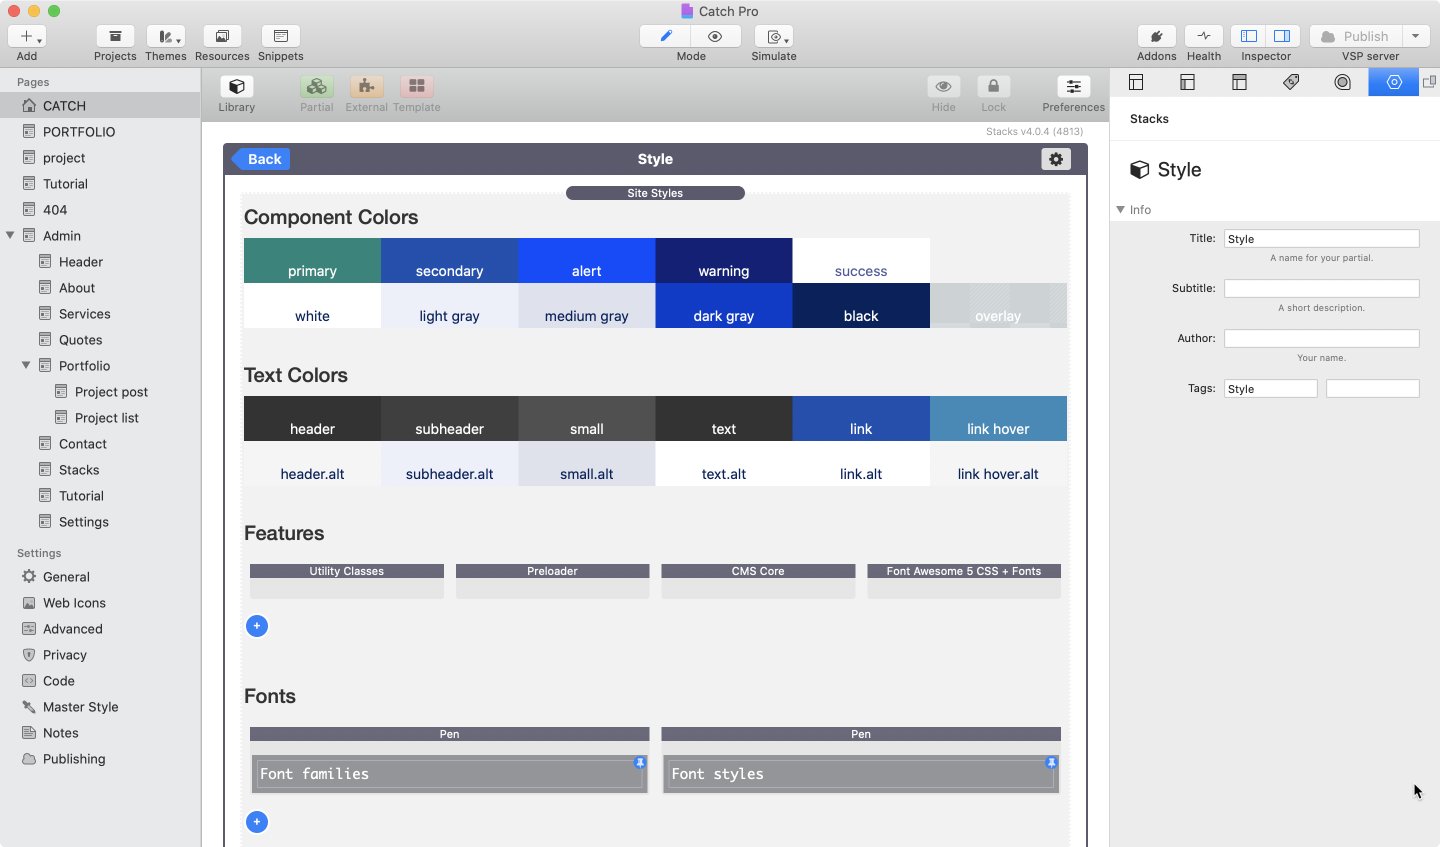Switch to Preview mode eye button
1440x847 pixels.
pos(715,37)
